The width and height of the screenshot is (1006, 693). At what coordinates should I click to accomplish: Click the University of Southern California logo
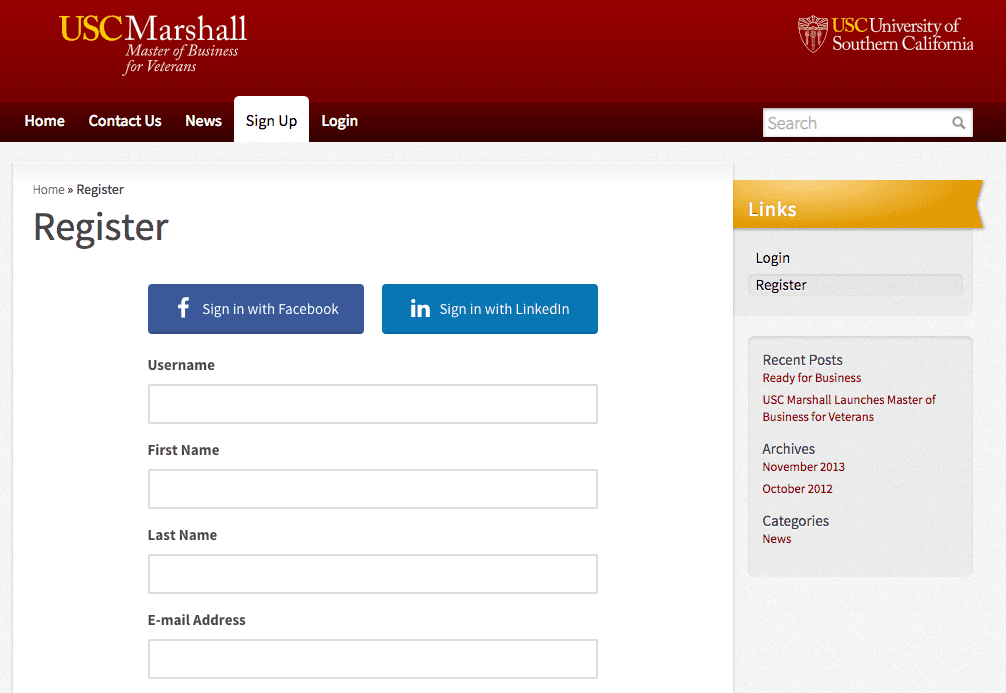pyautogui.click(x=885, y=34)
